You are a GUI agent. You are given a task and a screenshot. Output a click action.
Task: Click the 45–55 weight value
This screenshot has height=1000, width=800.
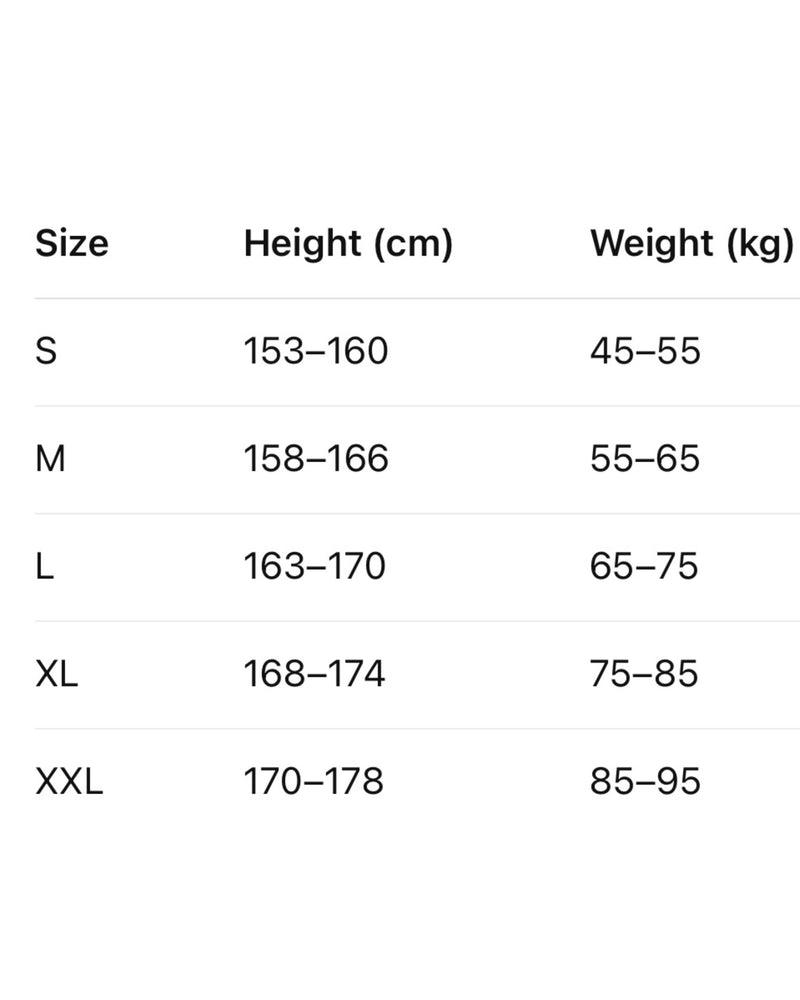(645, 351)
